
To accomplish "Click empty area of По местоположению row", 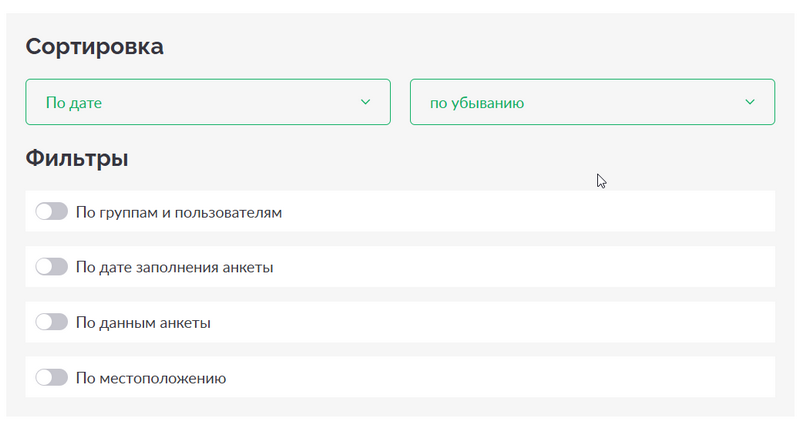I will (x=500, y=377).
